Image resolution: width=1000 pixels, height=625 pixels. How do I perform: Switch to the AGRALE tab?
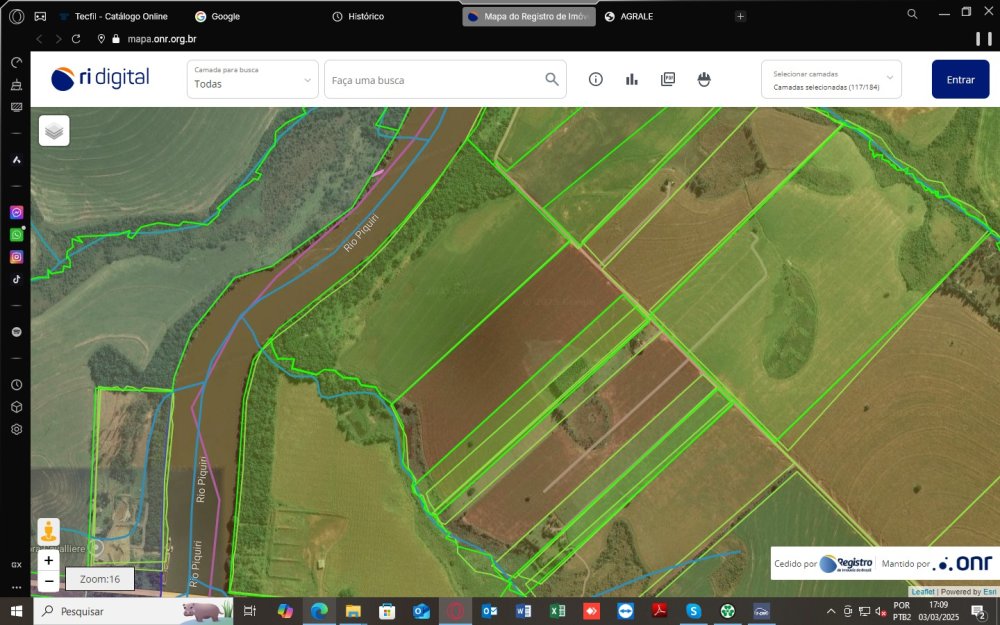pyautogui.click(x=636, y=16)
